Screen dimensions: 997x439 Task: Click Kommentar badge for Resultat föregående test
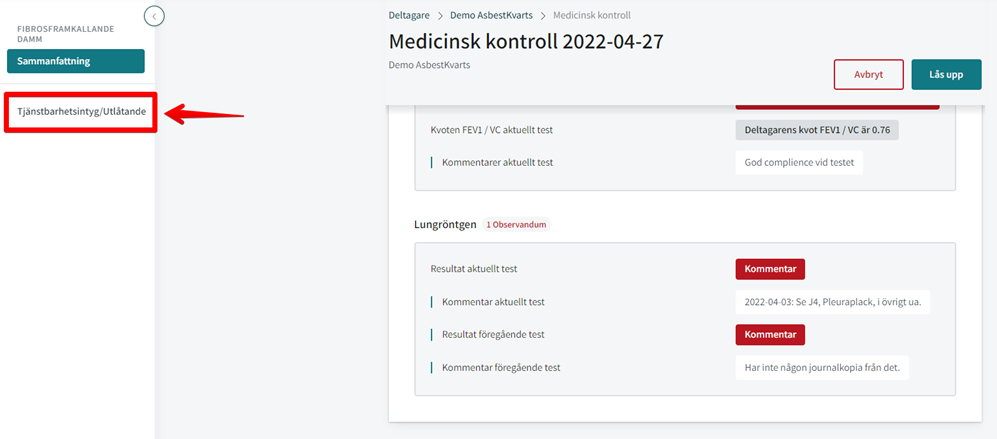[x=770, y=334]
